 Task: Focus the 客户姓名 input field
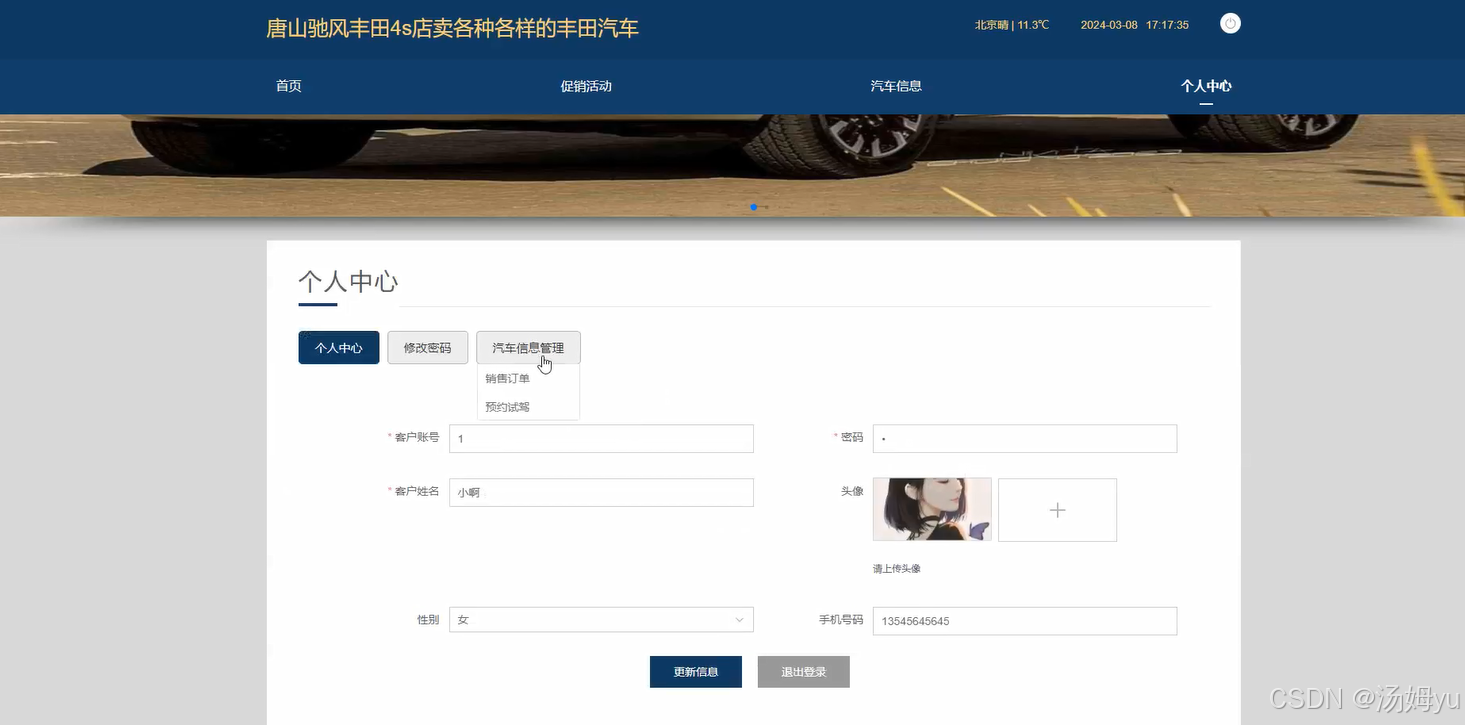(601, 492)
